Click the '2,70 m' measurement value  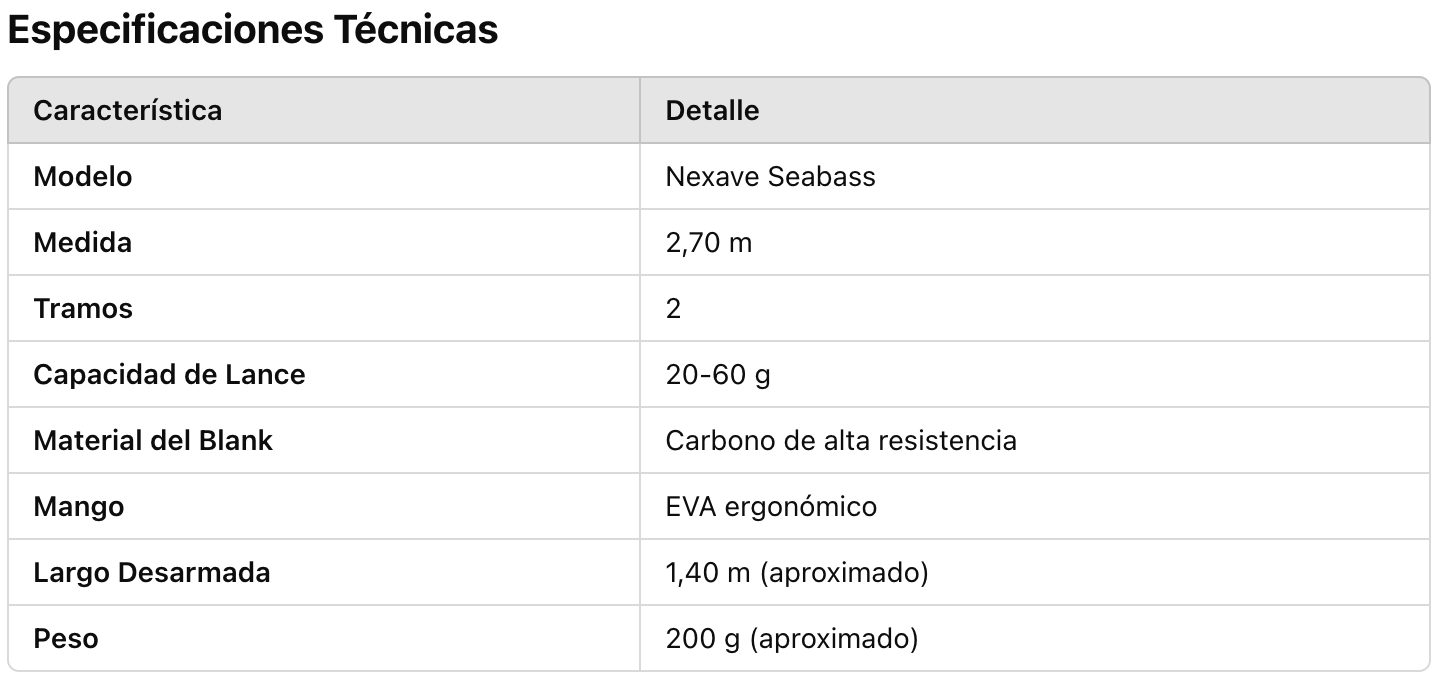tap(709, 242)
